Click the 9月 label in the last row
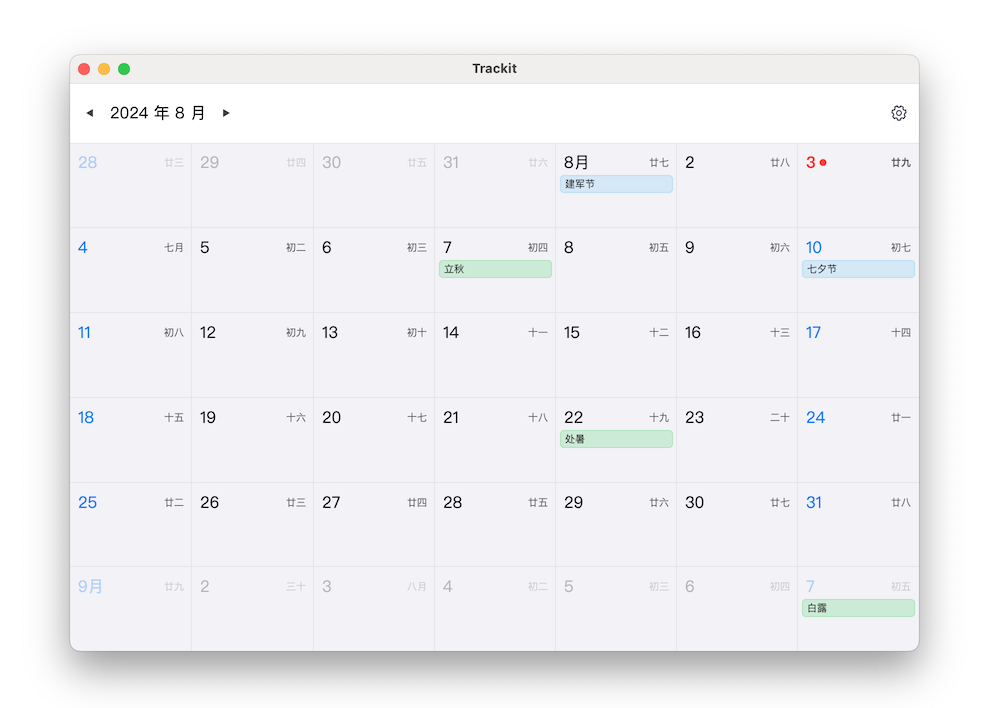The width and height of the screenshot is (1004, 708). [x=89, y=587]
